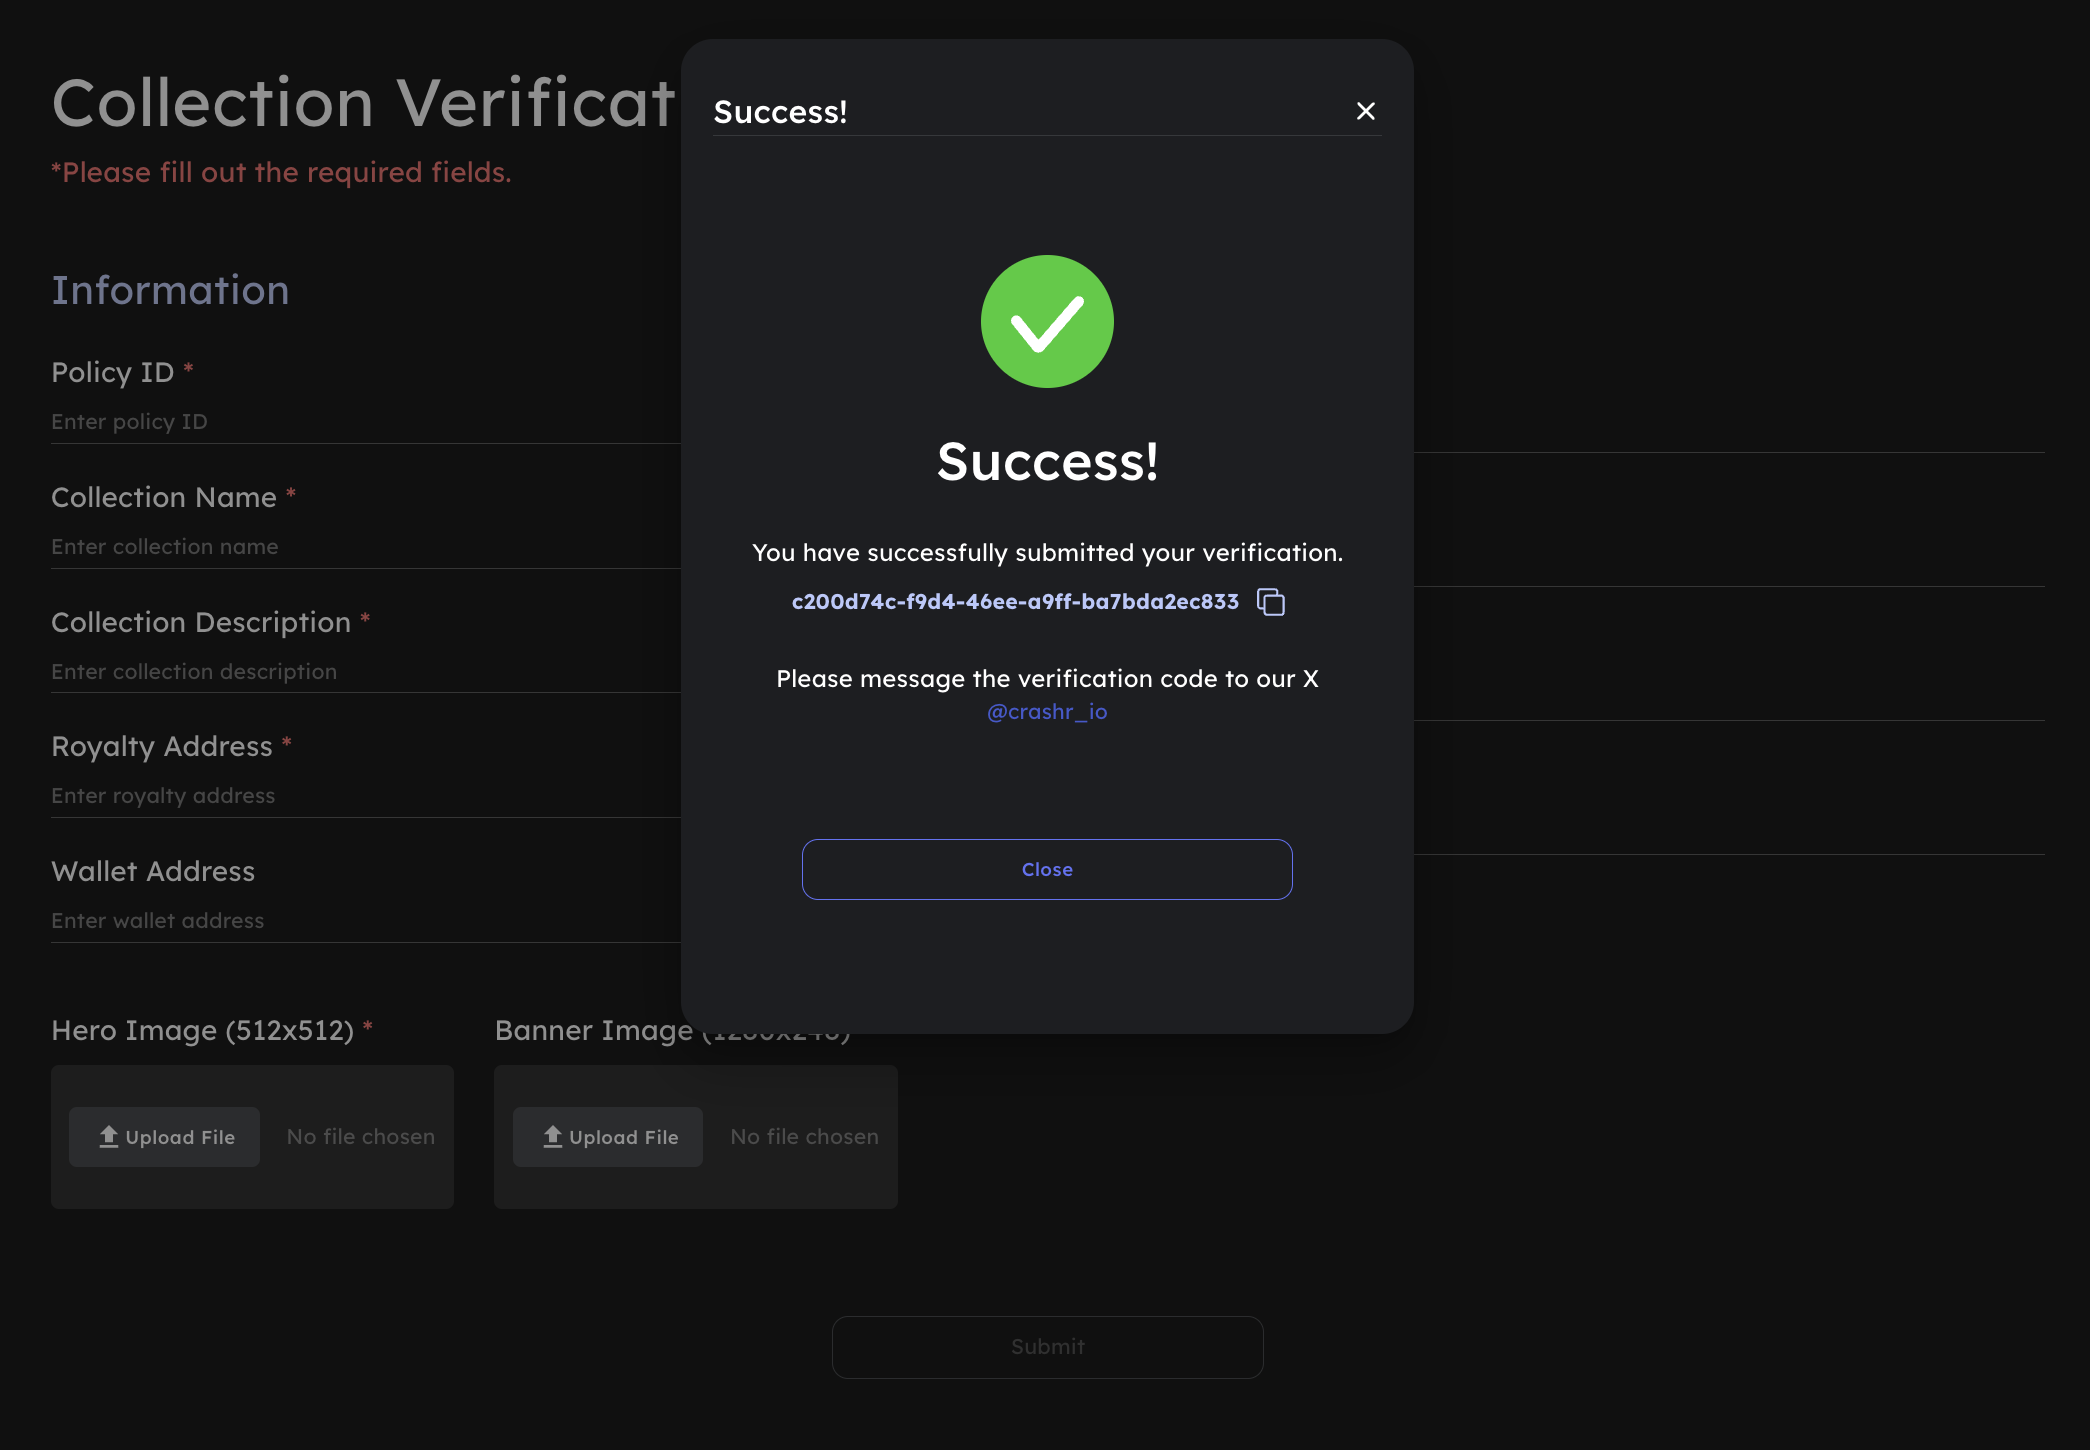The height and width of the screenshot is (1450, 2090).
Task: Focus the Collection Name input field
Action: pos(366,547)
